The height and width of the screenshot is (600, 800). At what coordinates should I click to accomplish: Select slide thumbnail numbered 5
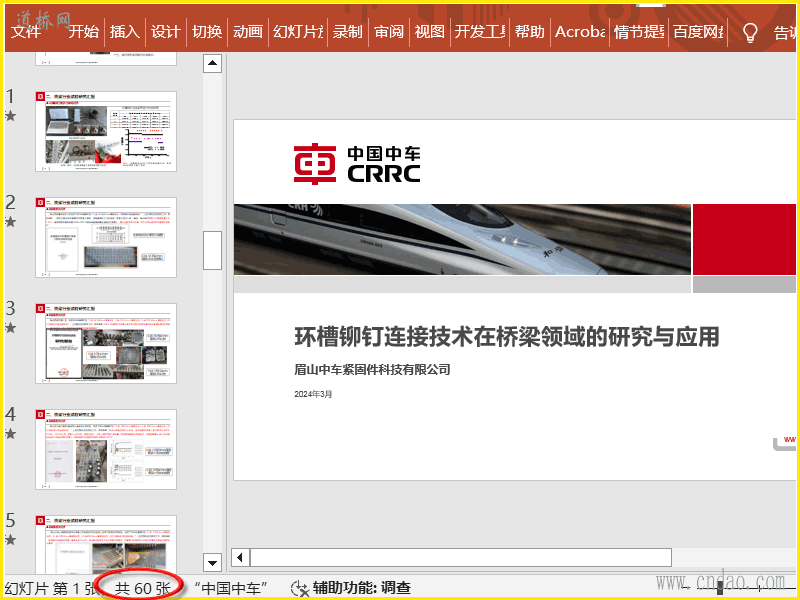pos(106,544)
